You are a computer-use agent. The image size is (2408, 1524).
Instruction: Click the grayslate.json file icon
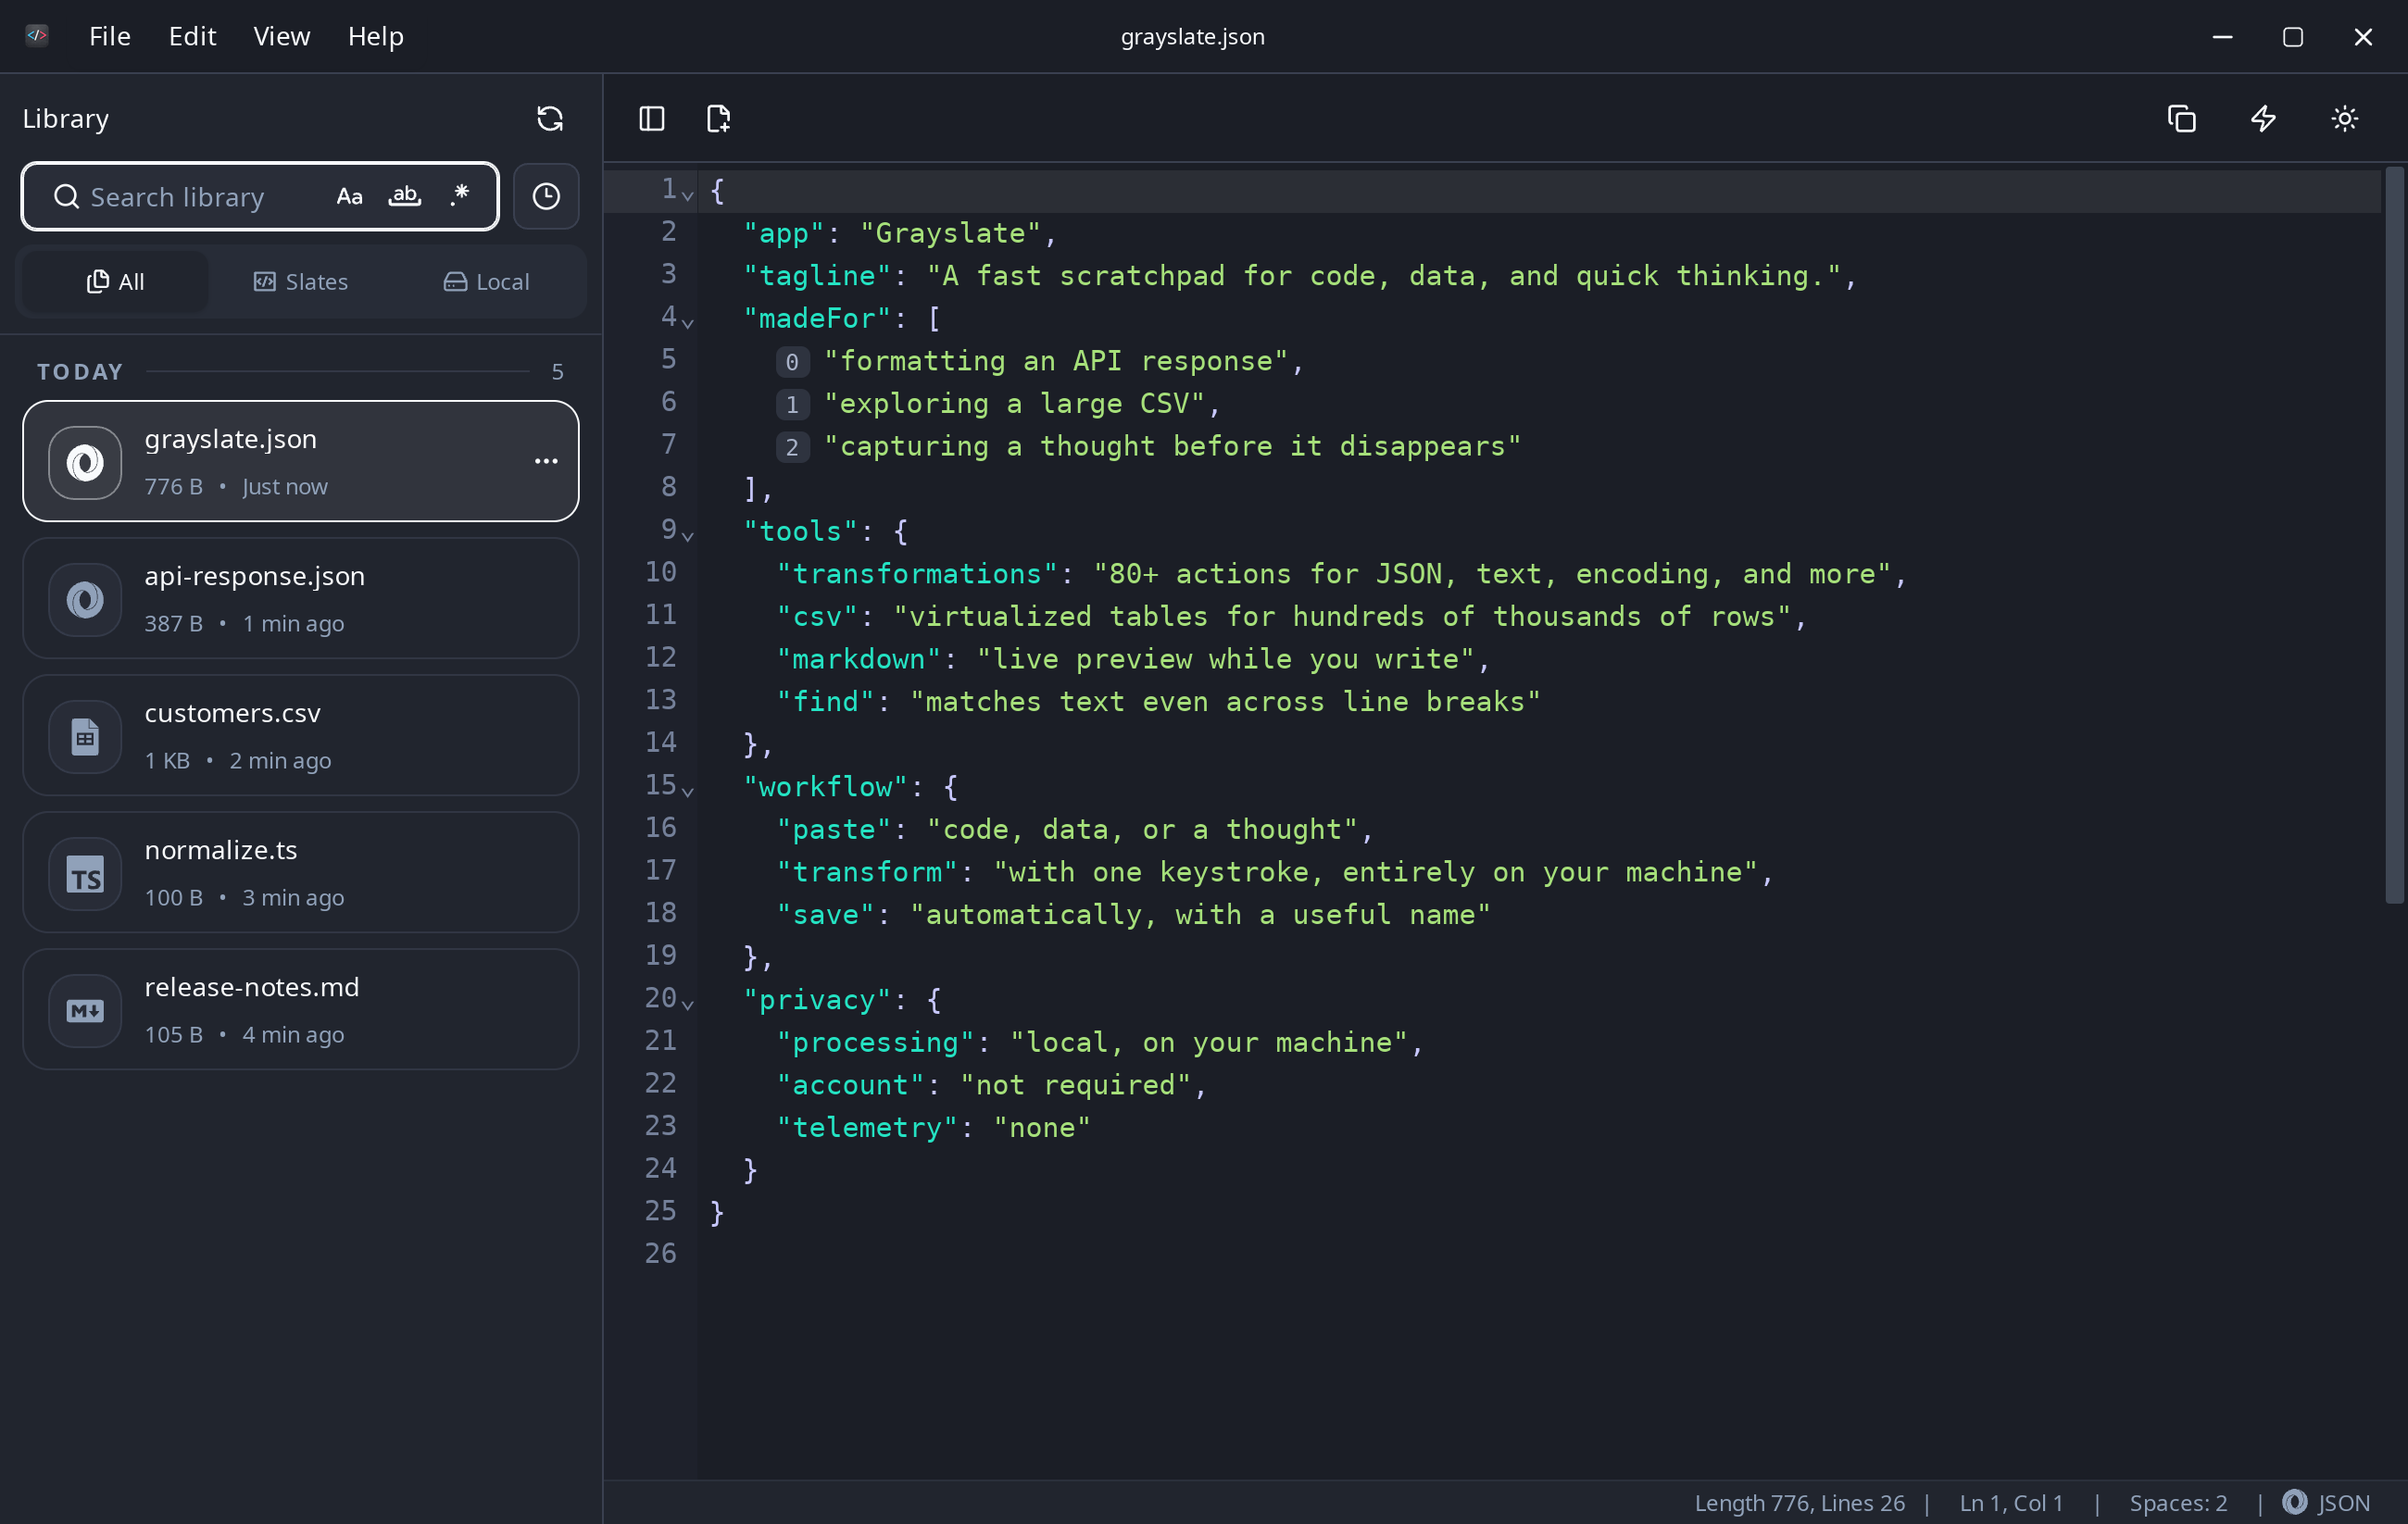point(85,462)
